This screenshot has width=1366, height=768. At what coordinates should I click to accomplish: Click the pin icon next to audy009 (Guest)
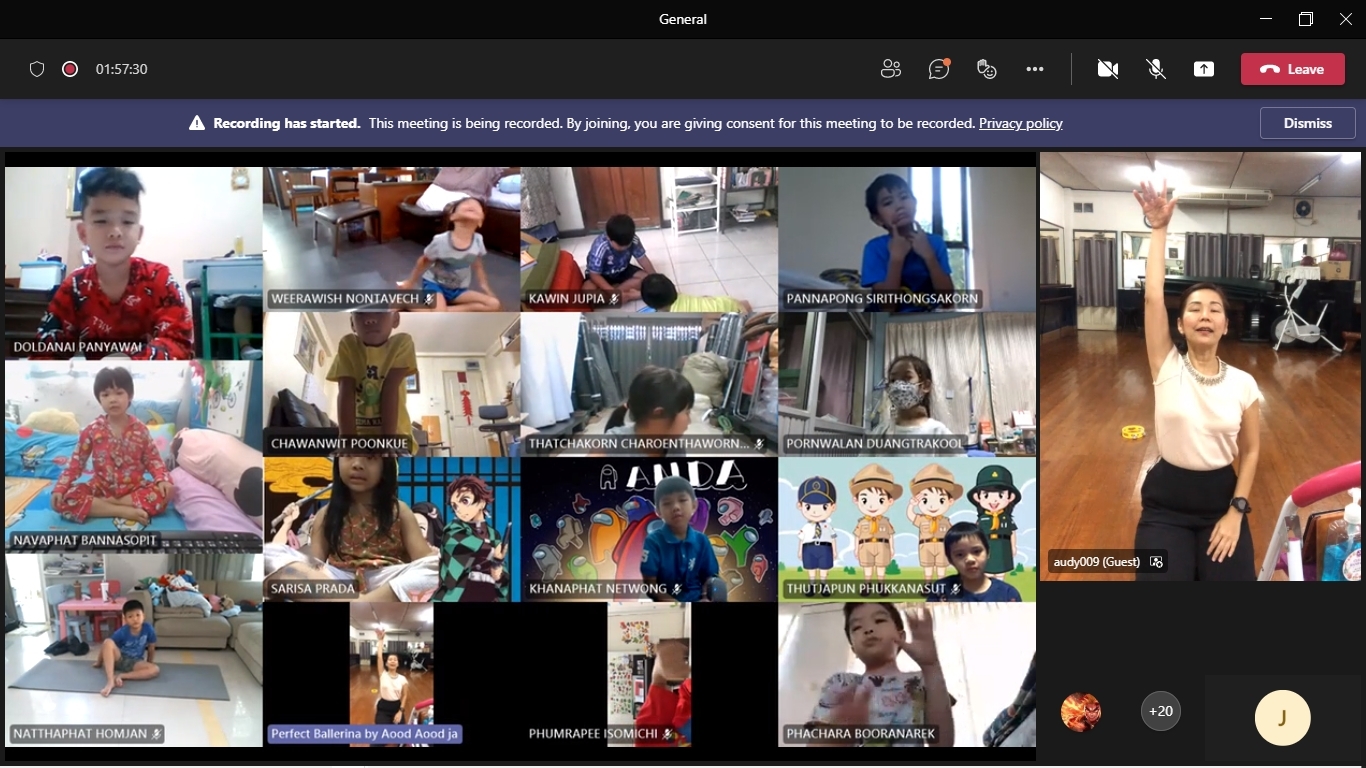tap(1157, 562)
